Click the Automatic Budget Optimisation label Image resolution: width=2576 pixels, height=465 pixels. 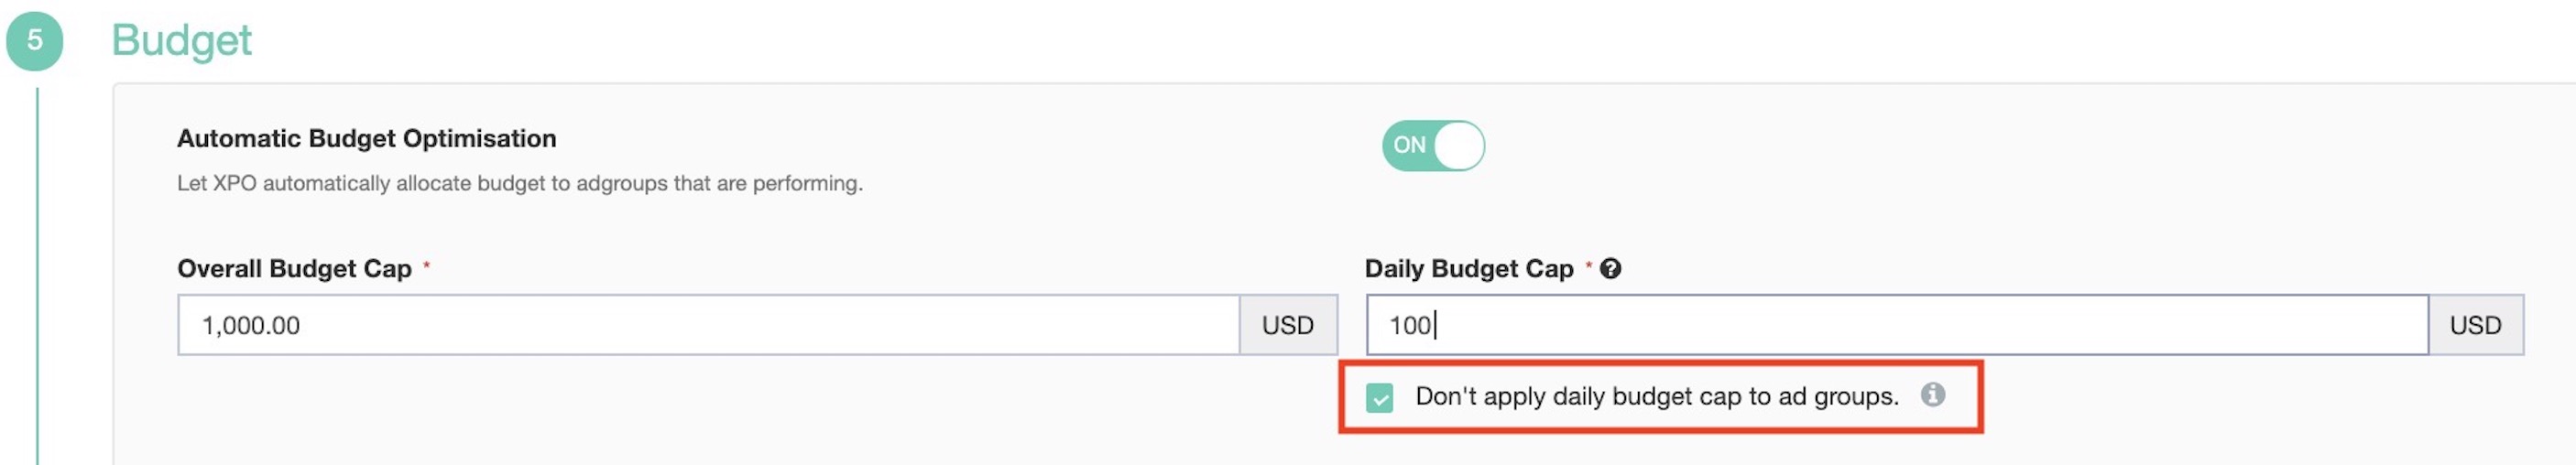[366, 138]
